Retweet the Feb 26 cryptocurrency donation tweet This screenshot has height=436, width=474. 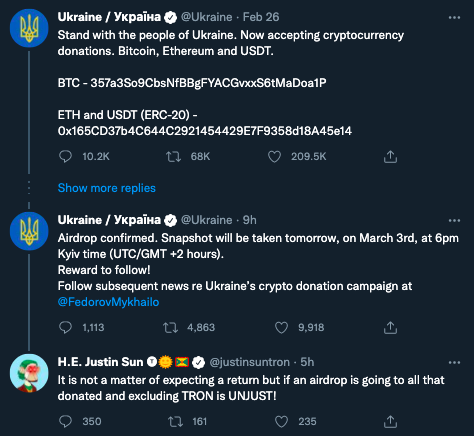(x=173, y=156)
